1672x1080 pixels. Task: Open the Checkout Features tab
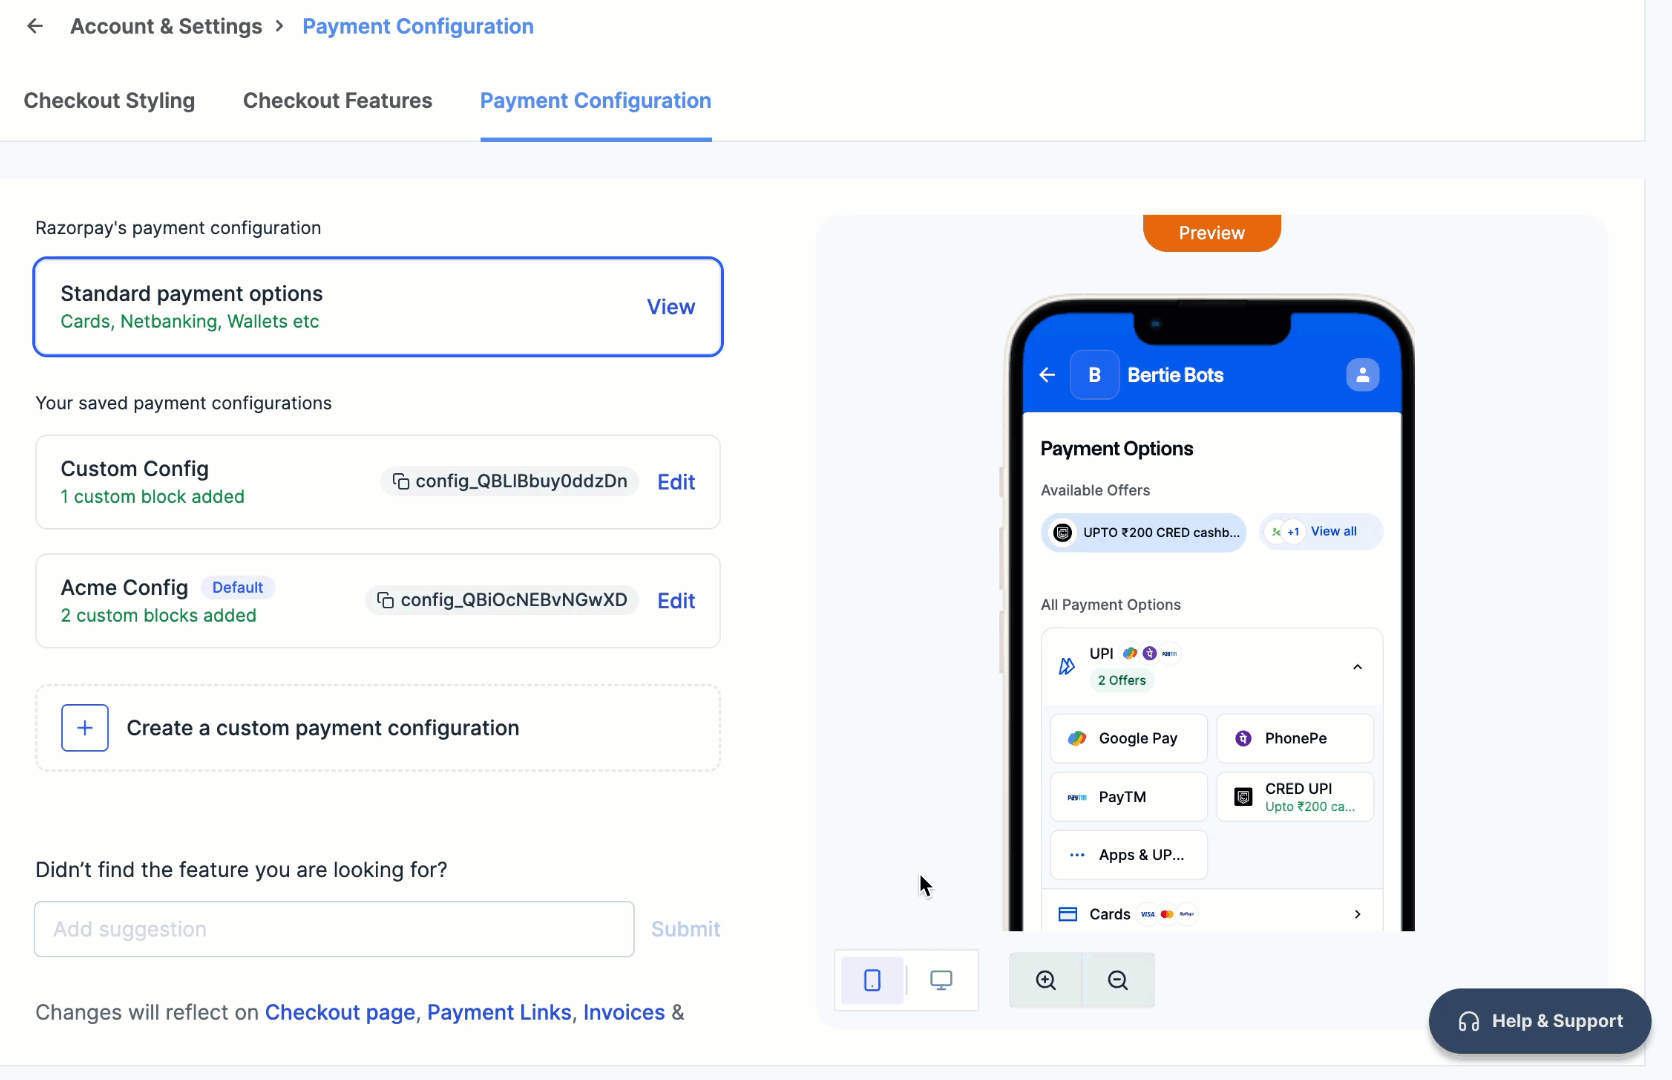pyautogui.click(x=338, y=101)
